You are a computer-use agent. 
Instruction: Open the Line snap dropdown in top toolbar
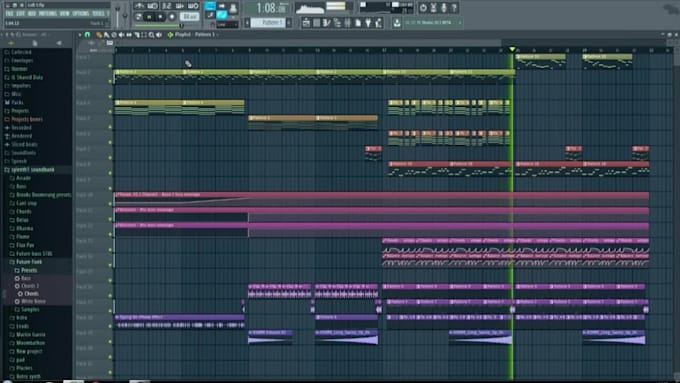[x=227, y=24]
